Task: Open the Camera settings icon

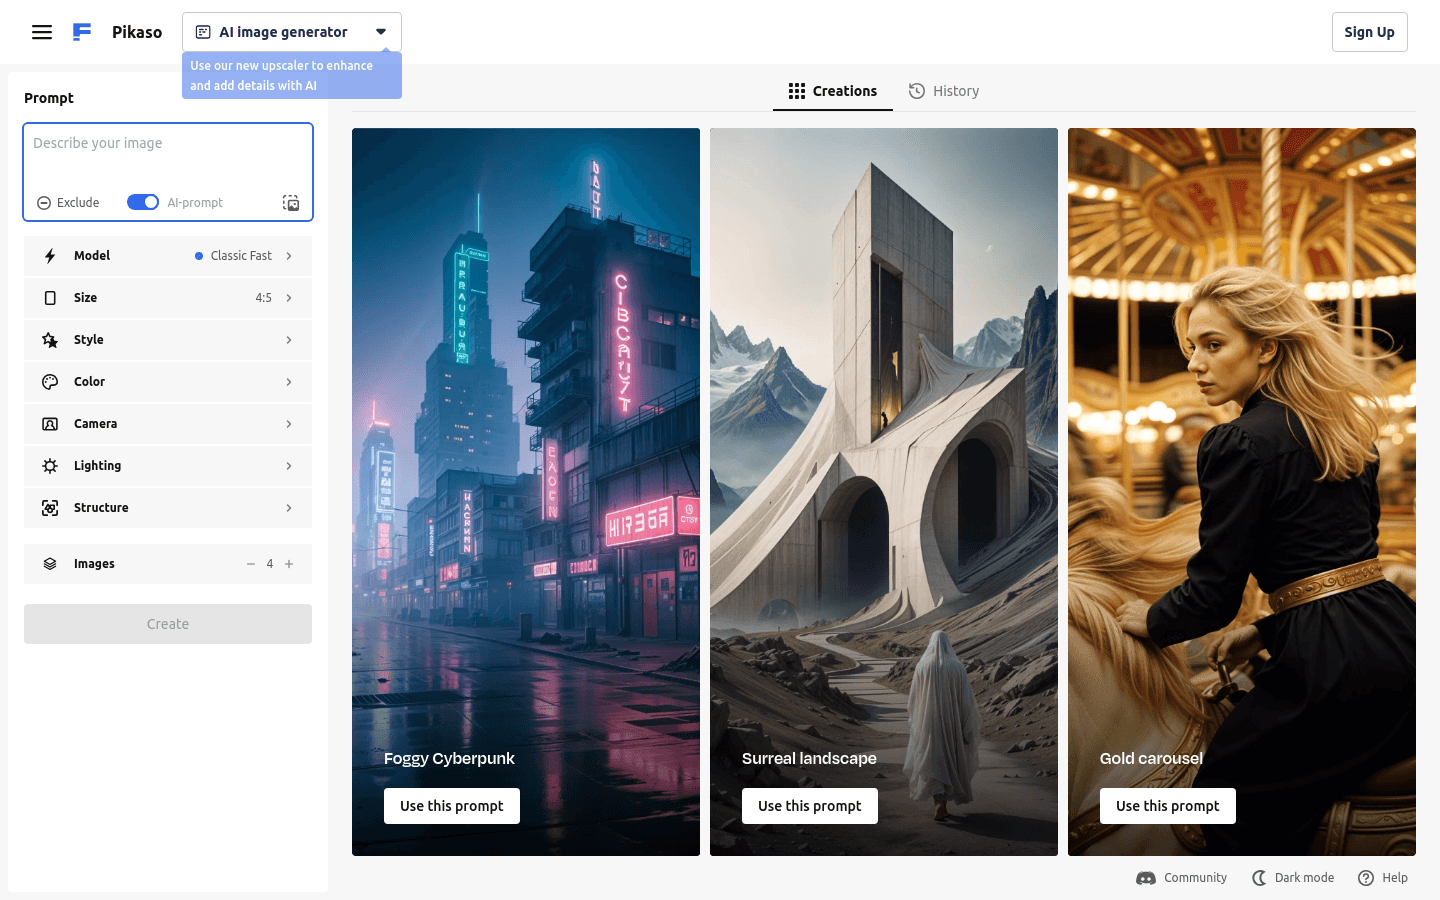Action: point(49,423)
